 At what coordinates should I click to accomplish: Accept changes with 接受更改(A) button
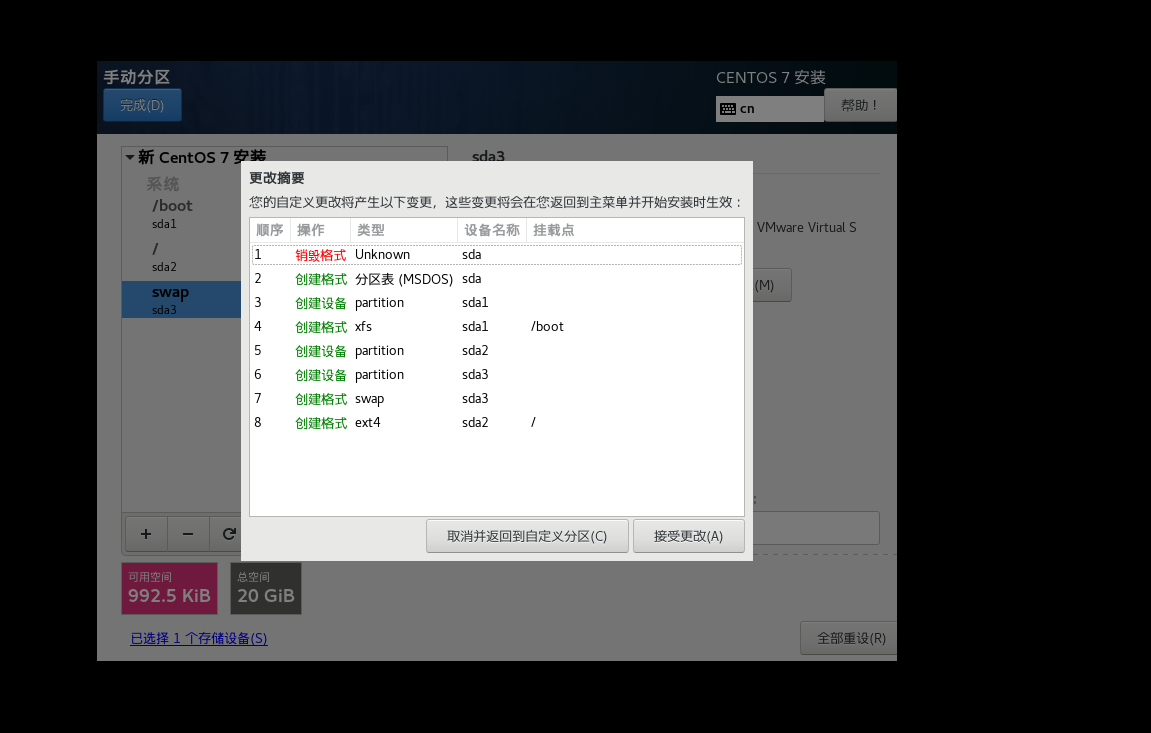[x=689, y=536]
